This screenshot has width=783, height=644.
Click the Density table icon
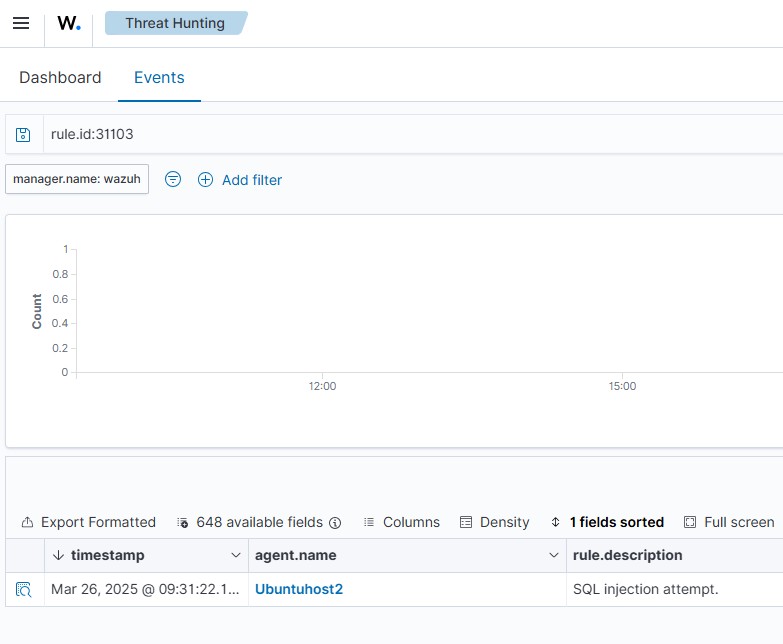465,522
